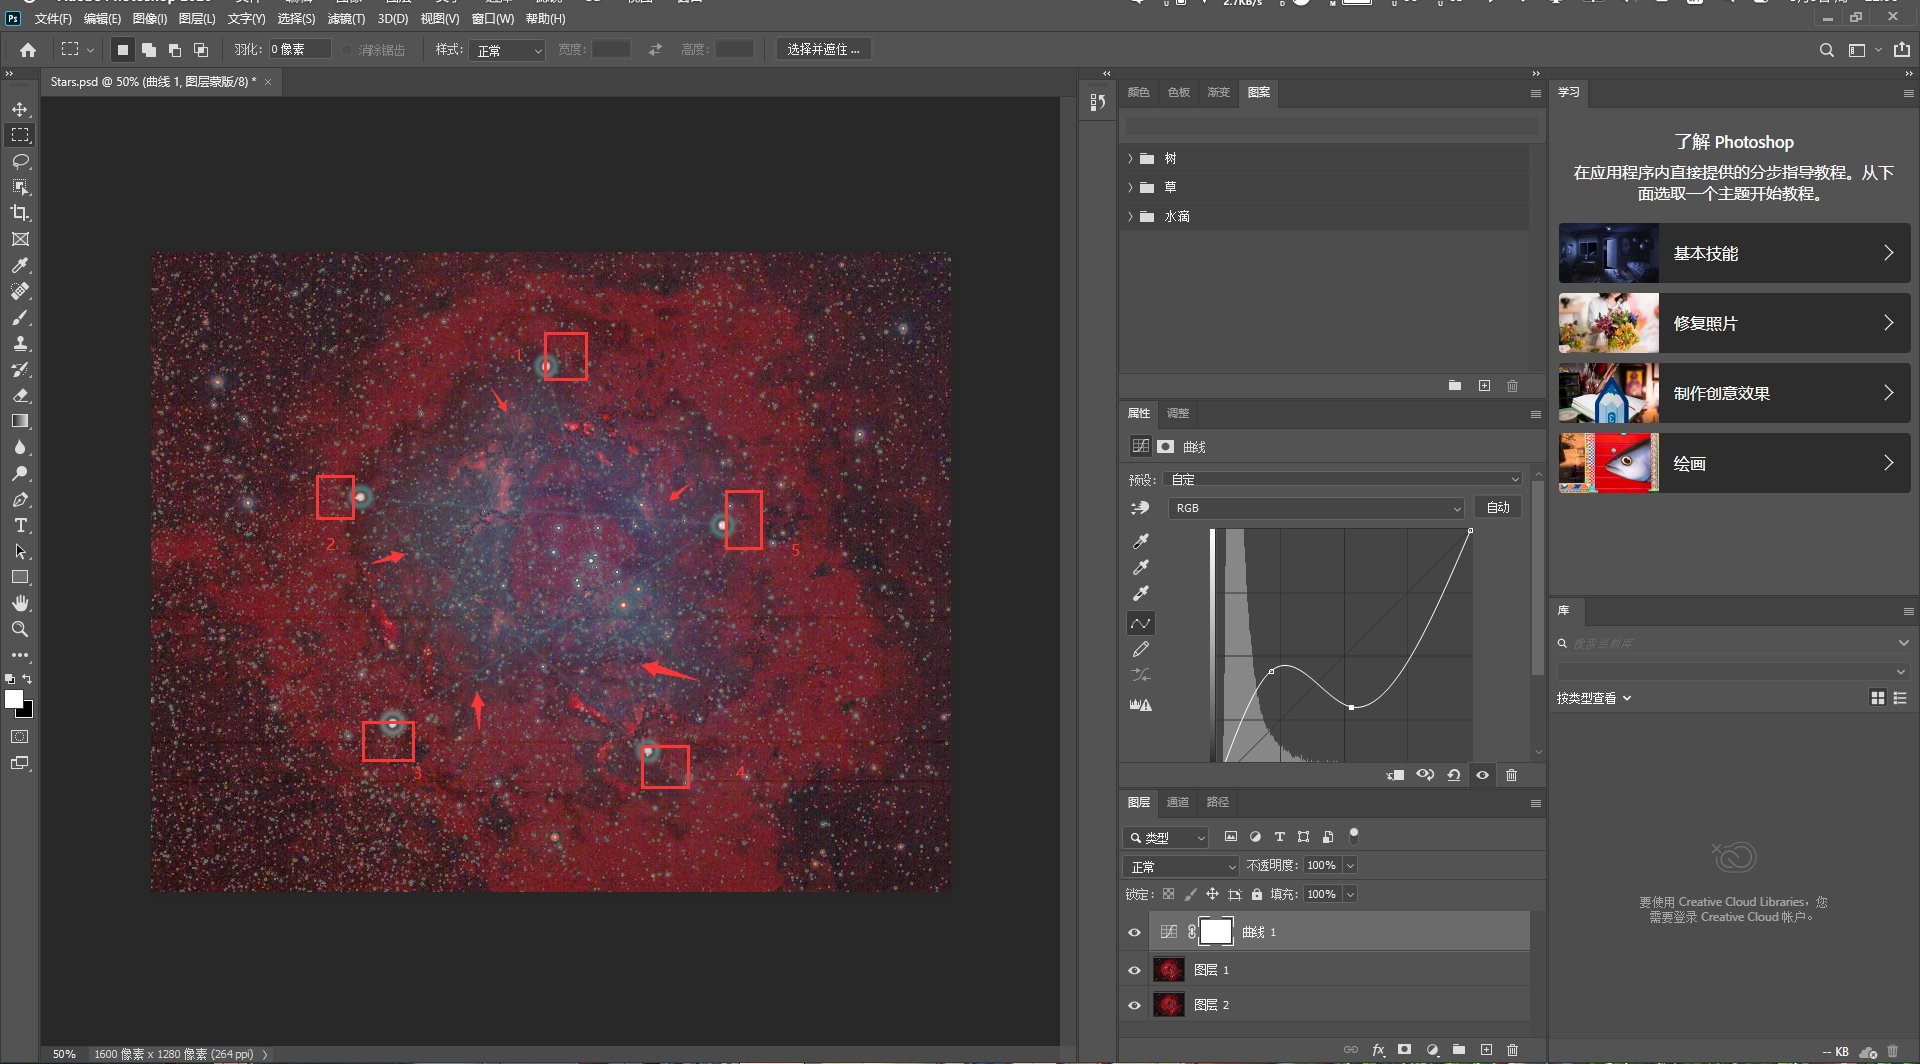
Task: Open the 修复照片 tutorial
Action: click(1734, 323)
